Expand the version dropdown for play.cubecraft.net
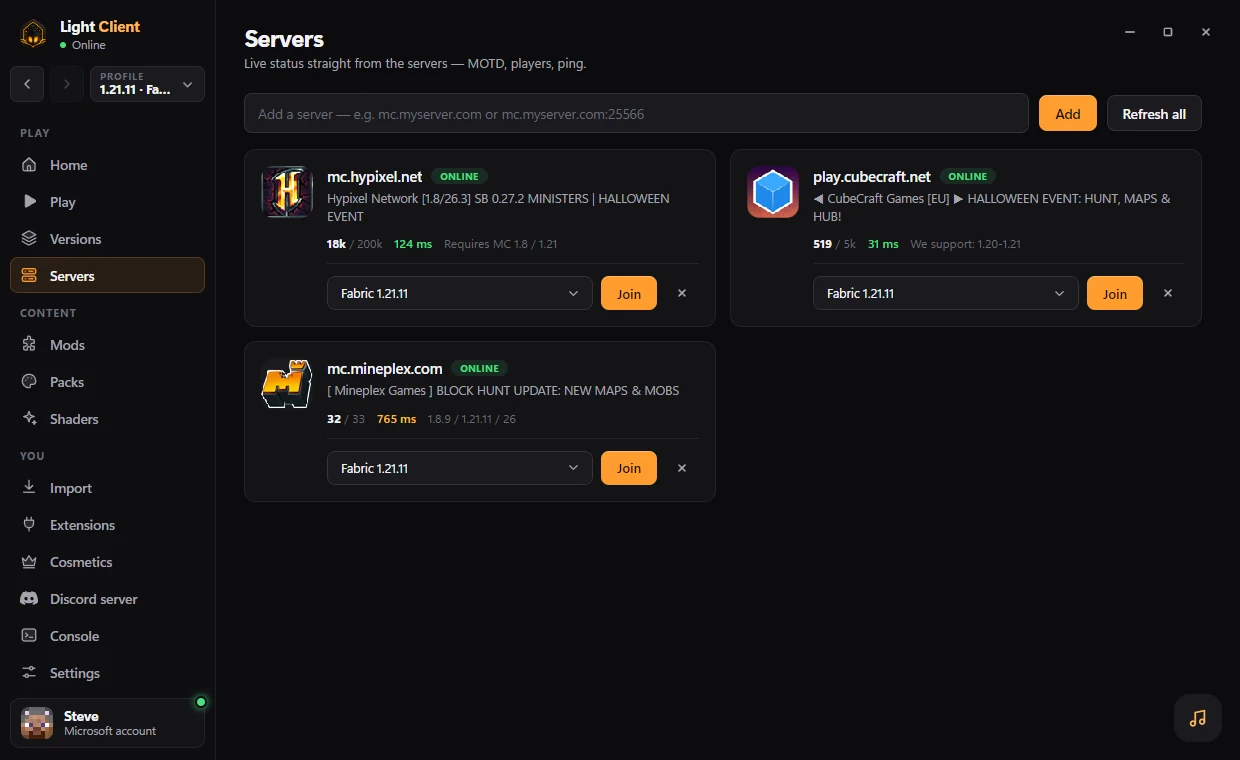Screen dimensions: 1240x760 coord(946,293)
